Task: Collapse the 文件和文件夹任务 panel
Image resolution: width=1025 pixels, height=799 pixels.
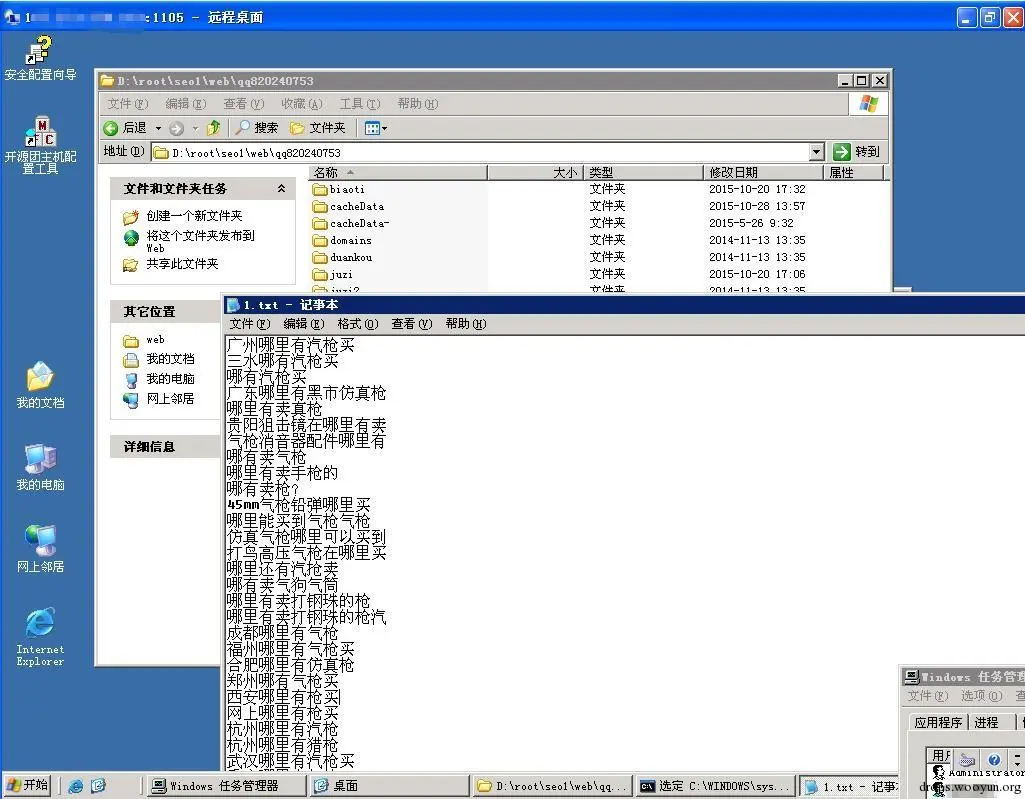Action: [281, 188]
